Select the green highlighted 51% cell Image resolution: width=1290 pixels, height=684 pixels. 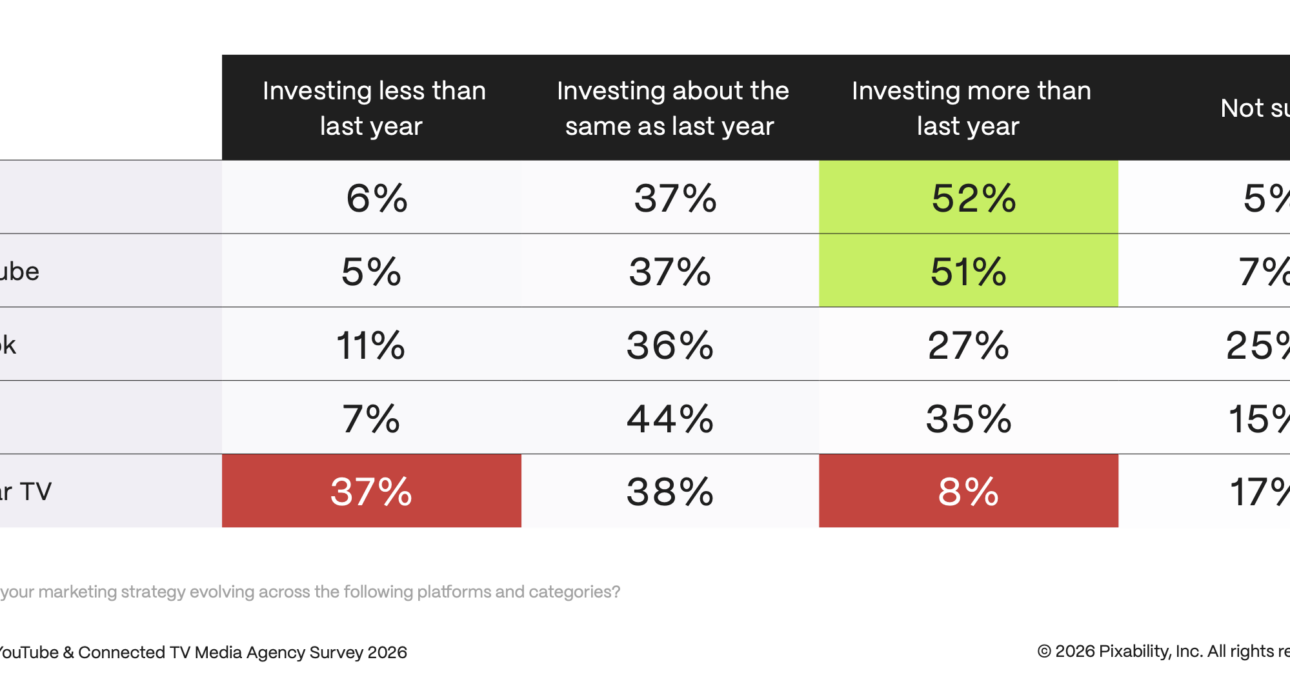pos(968,271)
